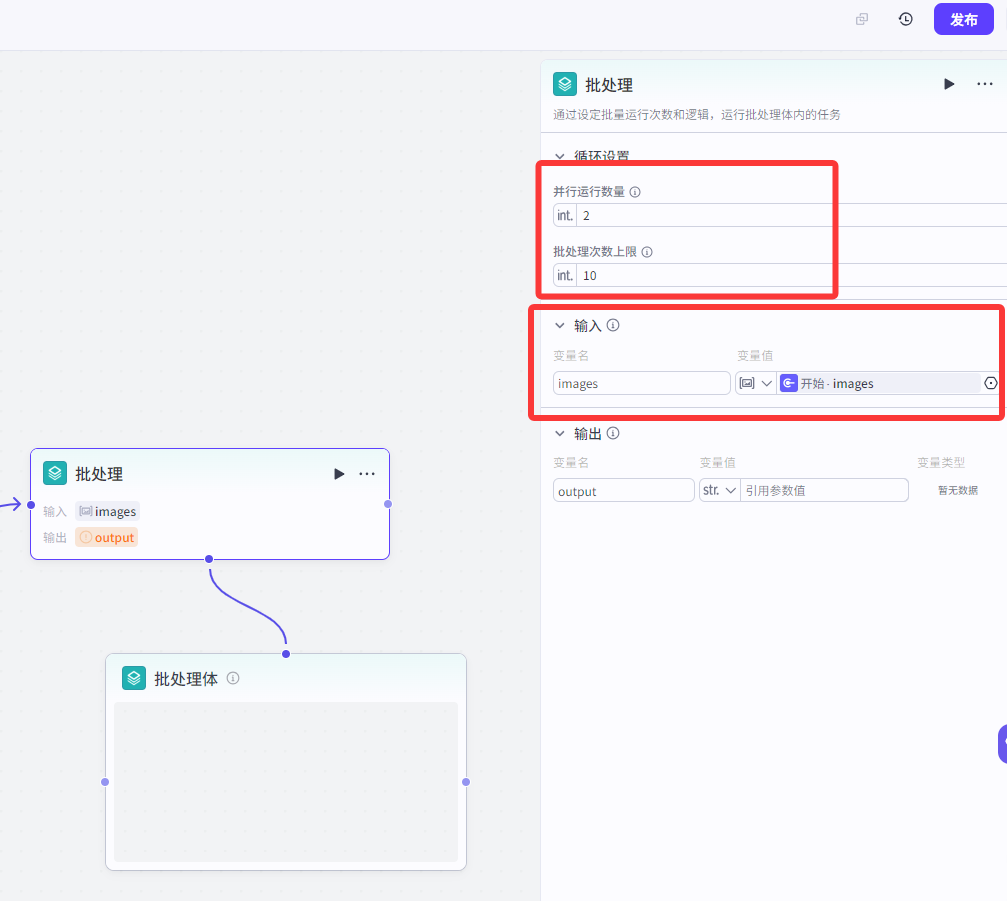Image resolution: width=1007 pixels, height=901 pixels.
Task: Click the images variable name field
Action: click(641, 383)
